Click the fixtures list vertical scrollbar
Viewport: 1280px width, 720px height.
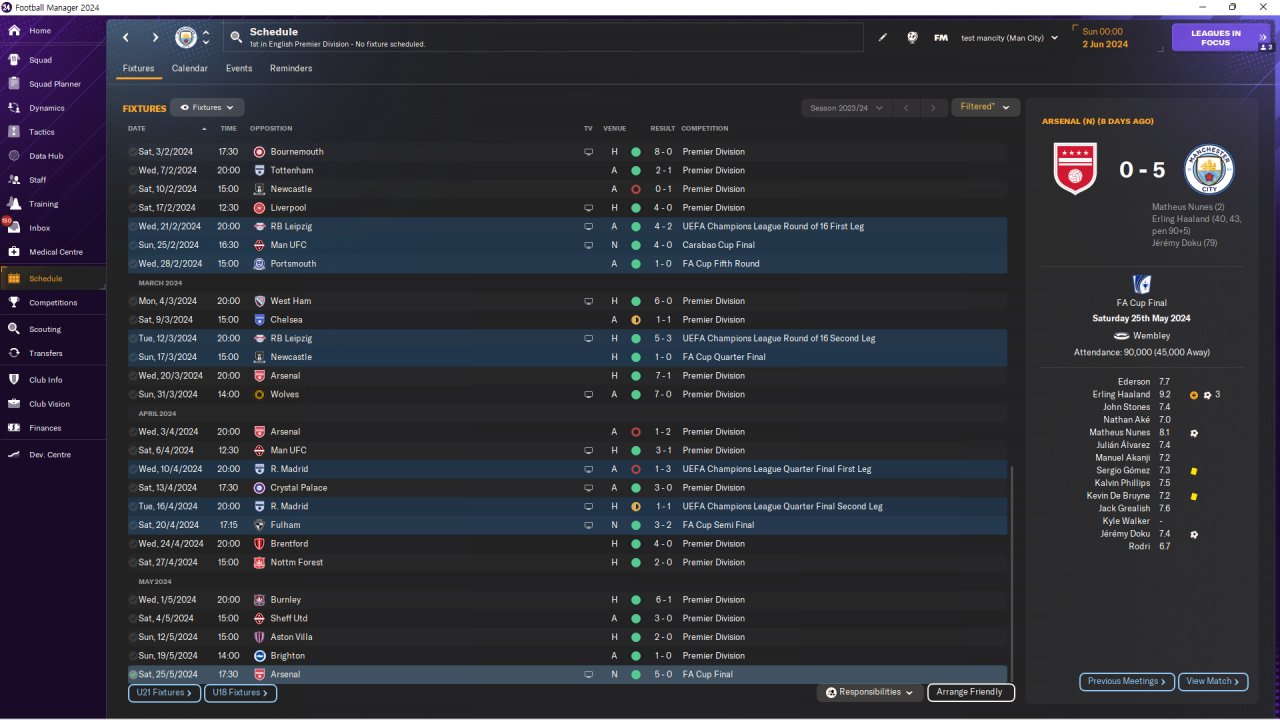(1012, 573)
